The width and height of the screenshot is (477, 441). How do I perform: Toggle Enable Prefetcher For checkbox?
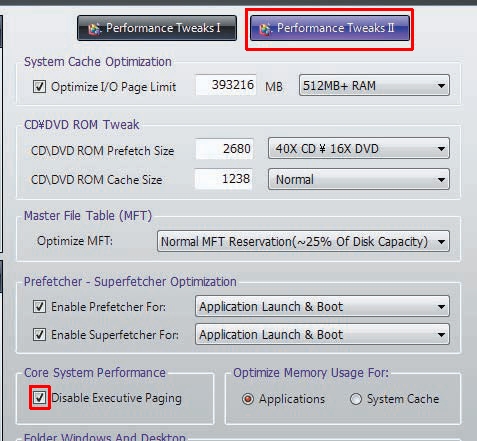39,306
